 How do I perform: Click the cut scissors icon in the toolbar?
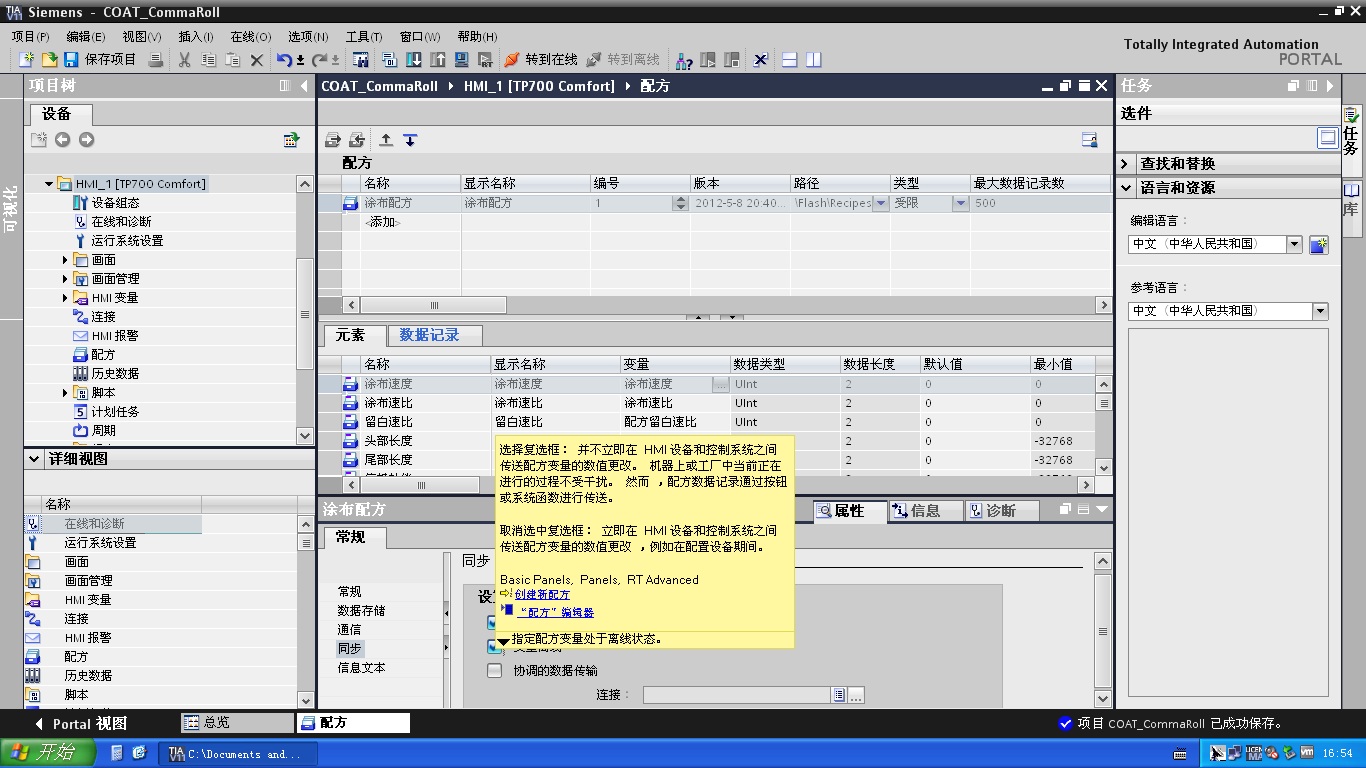pyautogui.click(x=184, y=60)
